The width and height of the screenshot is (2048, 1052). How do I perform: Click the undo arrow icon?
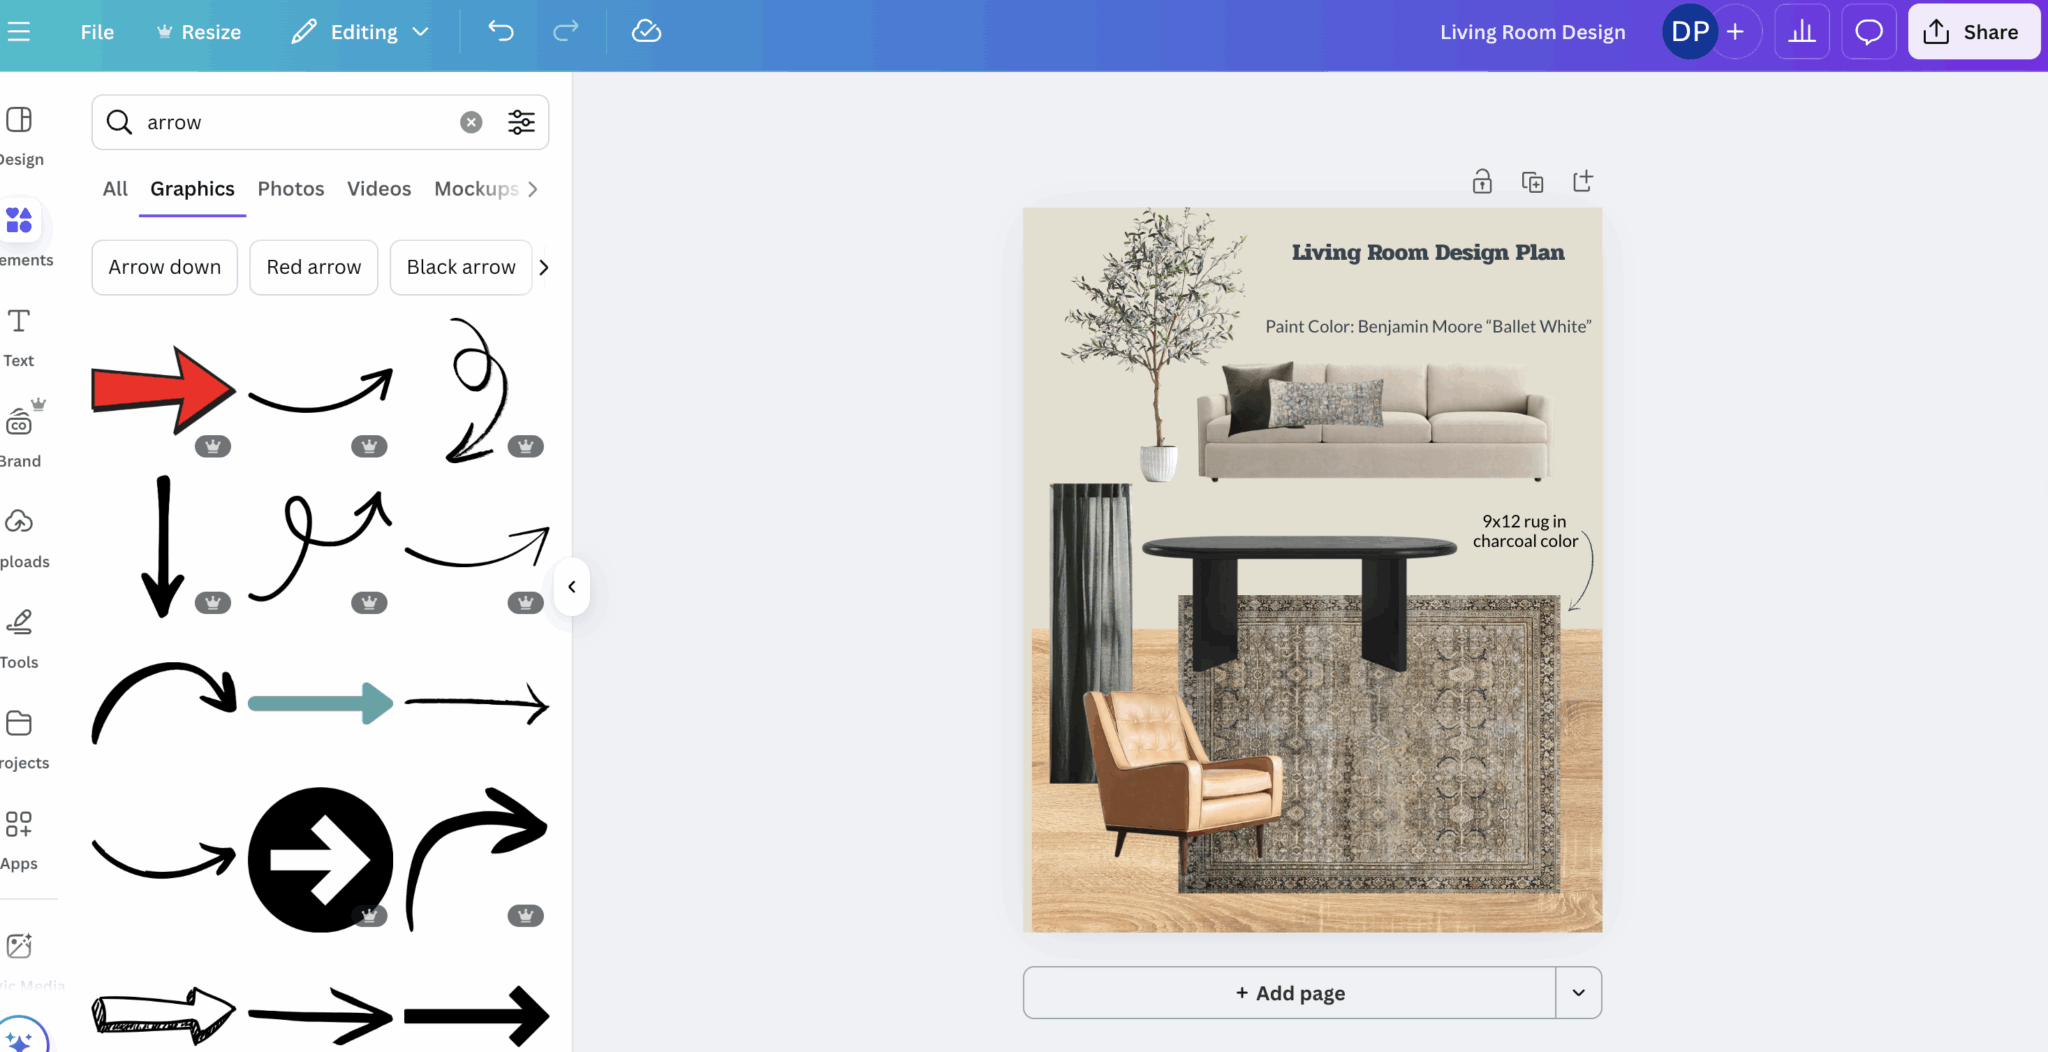point(501,32)
